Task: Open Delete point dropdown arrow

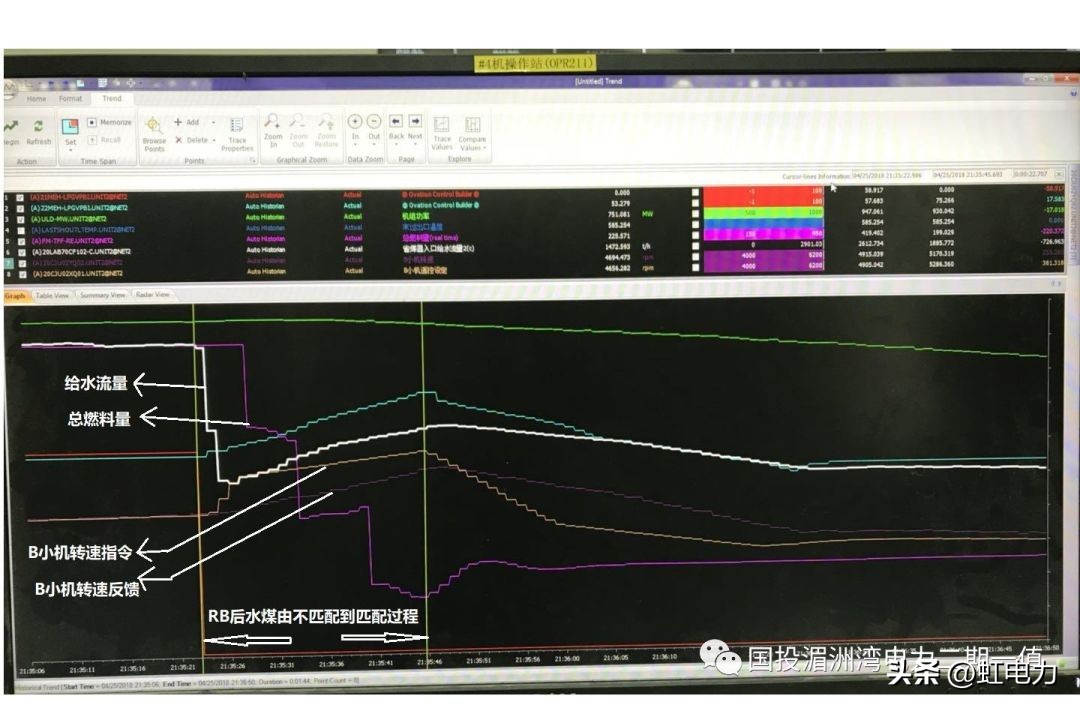Action: [214, 140]
